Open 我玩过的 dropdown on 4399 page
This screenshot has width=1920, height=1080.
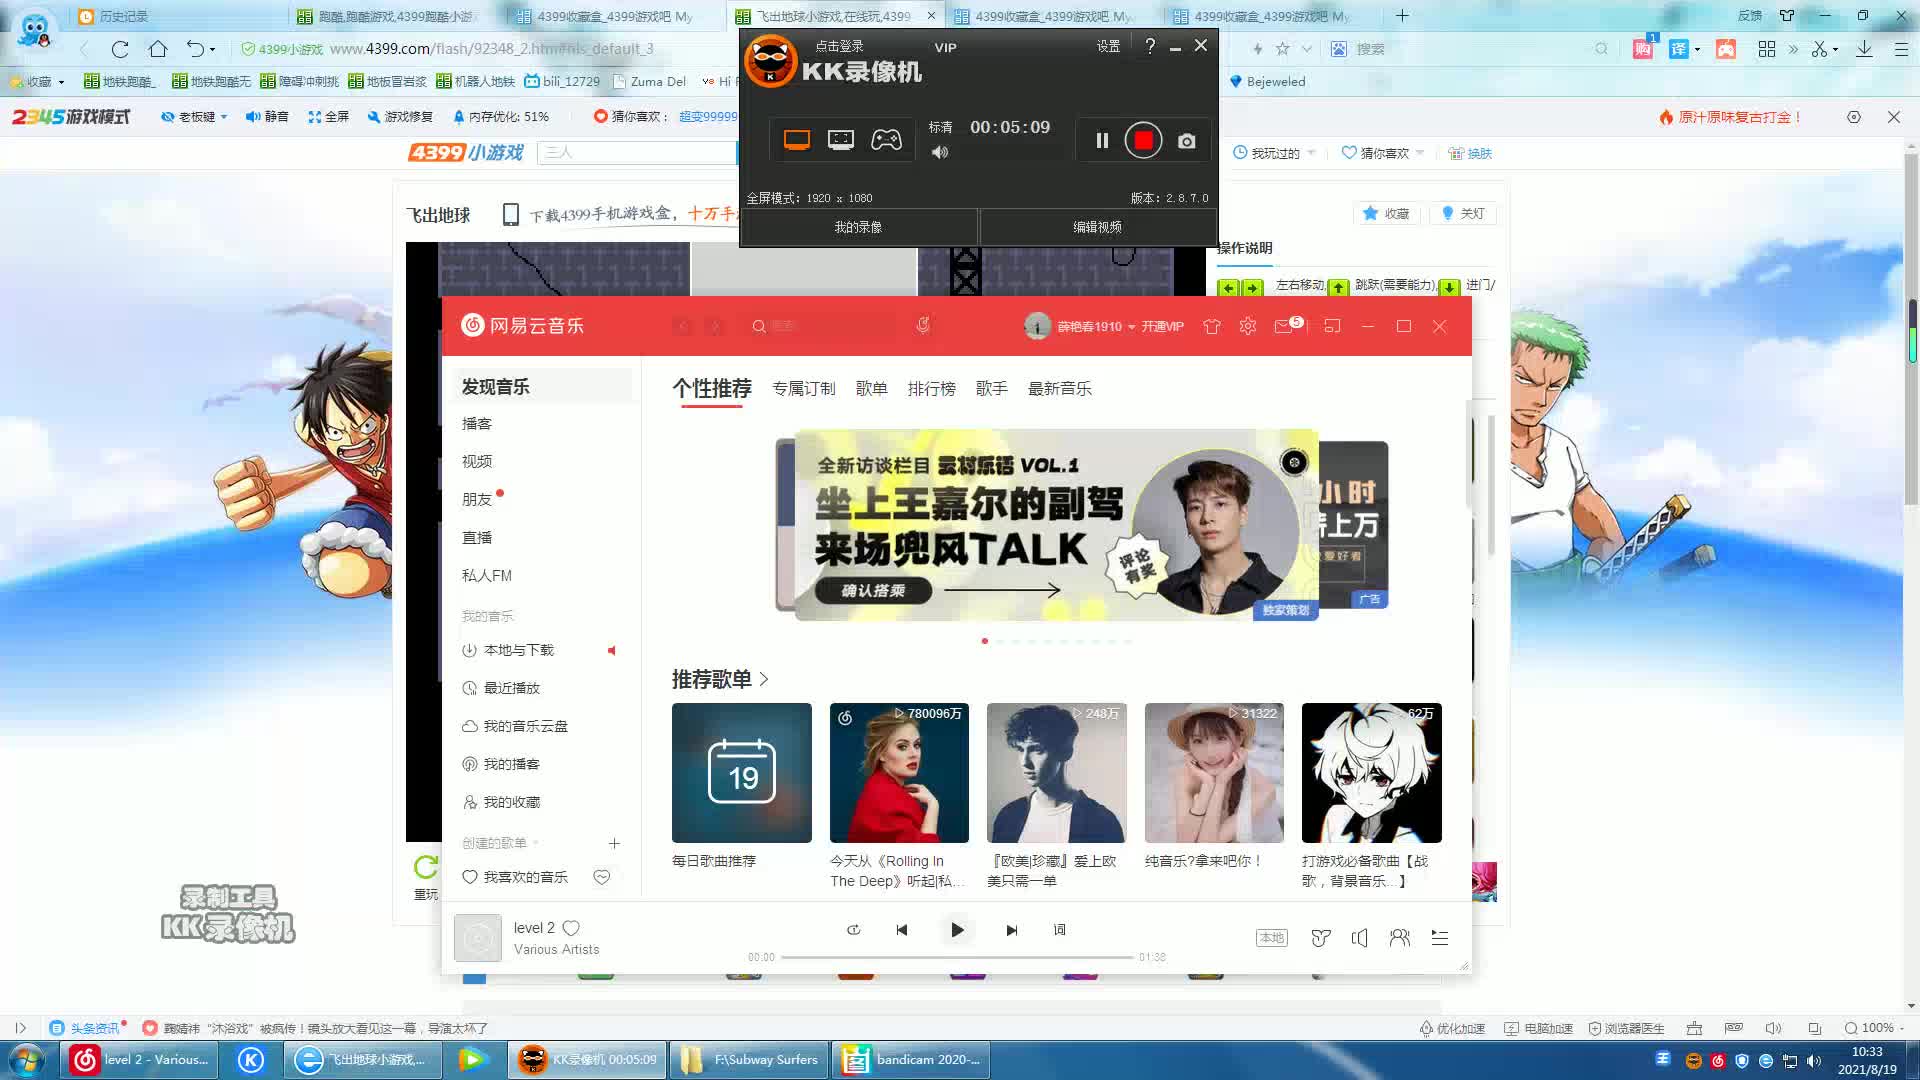click(x=1274, y=153)
